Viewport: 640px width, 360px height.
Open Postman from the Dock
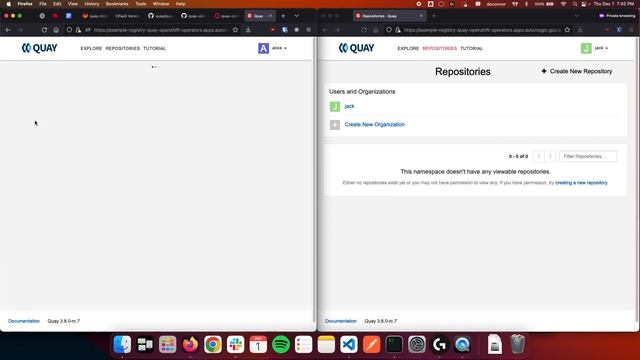pos(371,344)
